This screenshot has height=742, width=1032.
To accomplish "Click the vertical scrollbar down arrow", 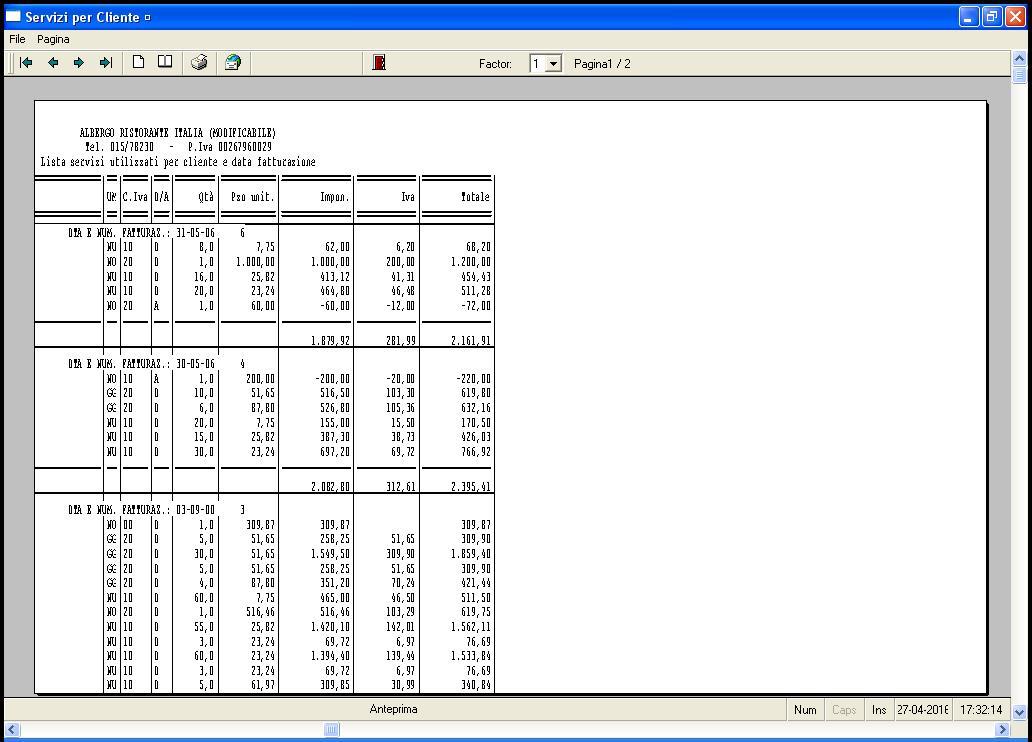I will pyautogui.click(x=1019, y=712).
